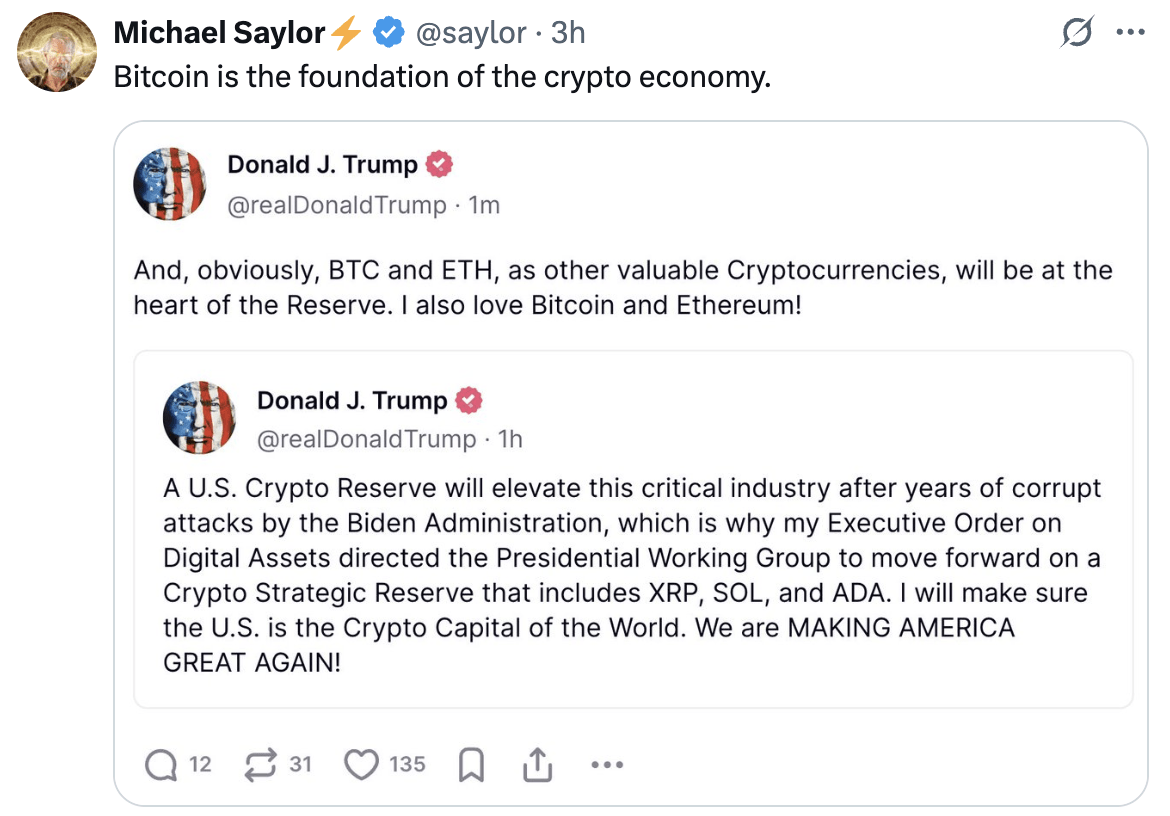Click verified badge on the 1m Trump post
1170x816 pixels.
(439, 164)
